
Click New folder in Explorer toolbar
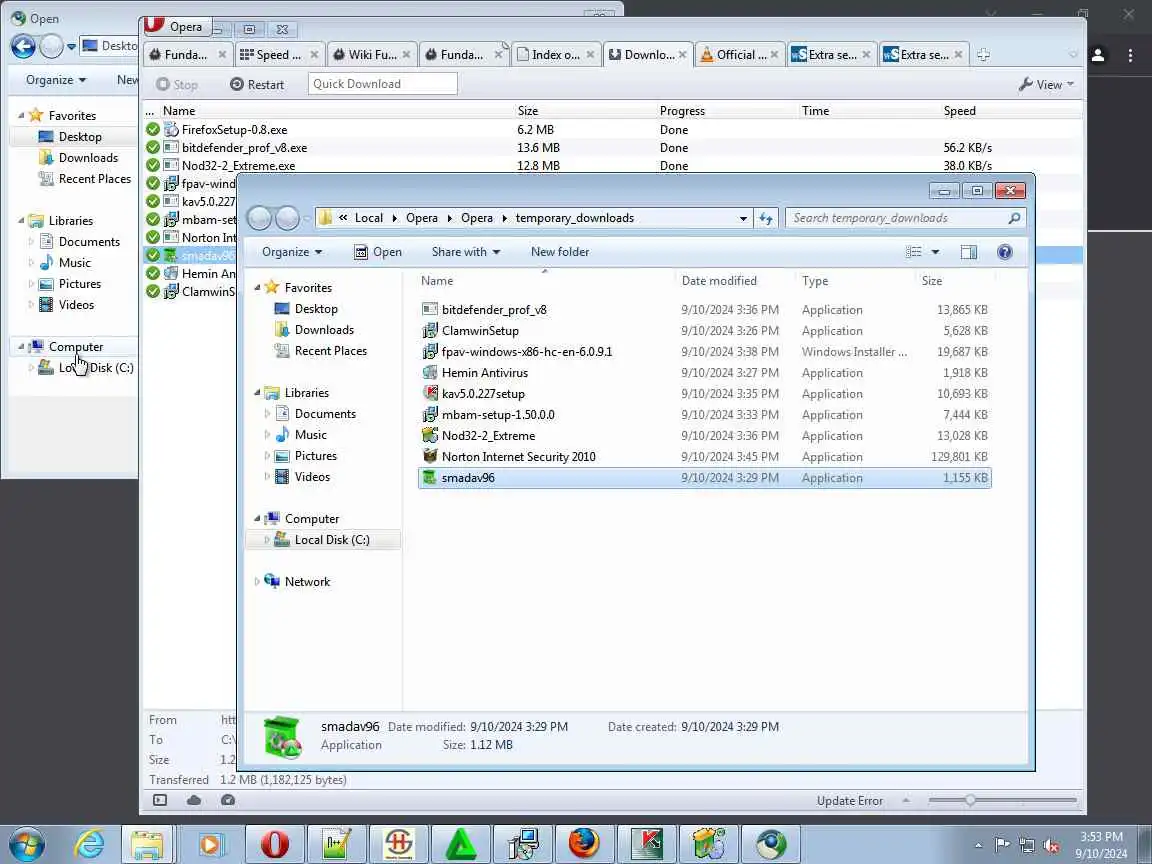(560, 252)
